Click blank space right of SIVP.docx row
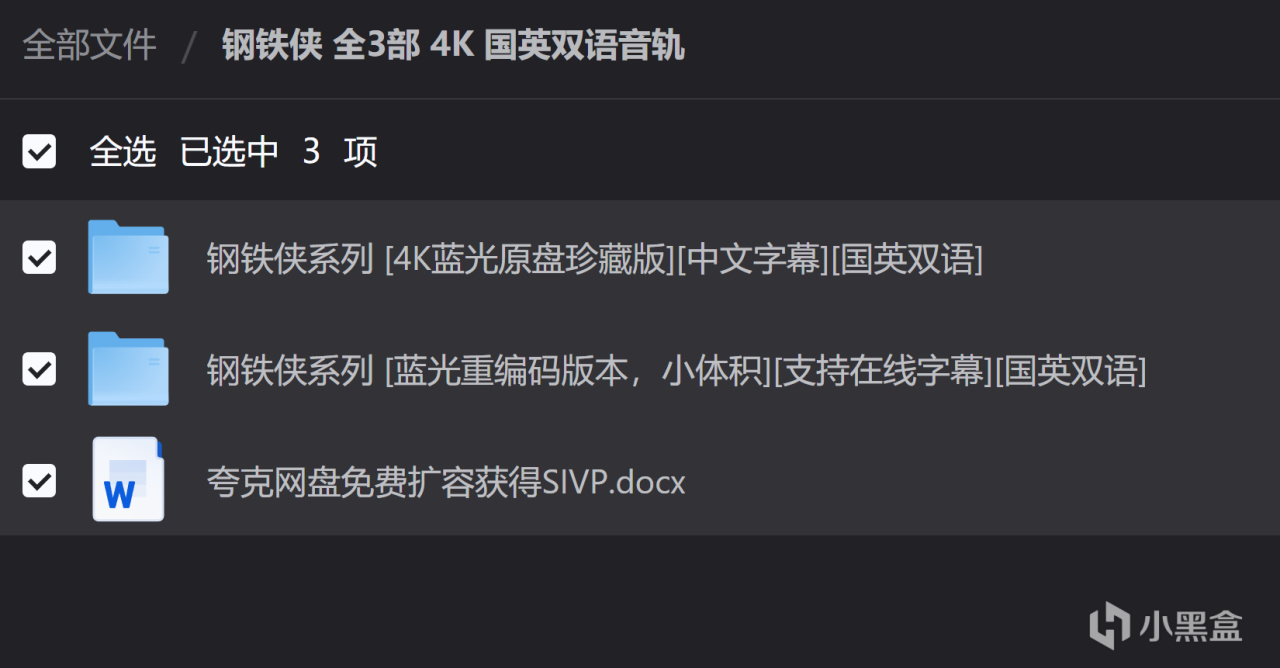Viewport: 1280px width, 668px height. tap(980, 481)
